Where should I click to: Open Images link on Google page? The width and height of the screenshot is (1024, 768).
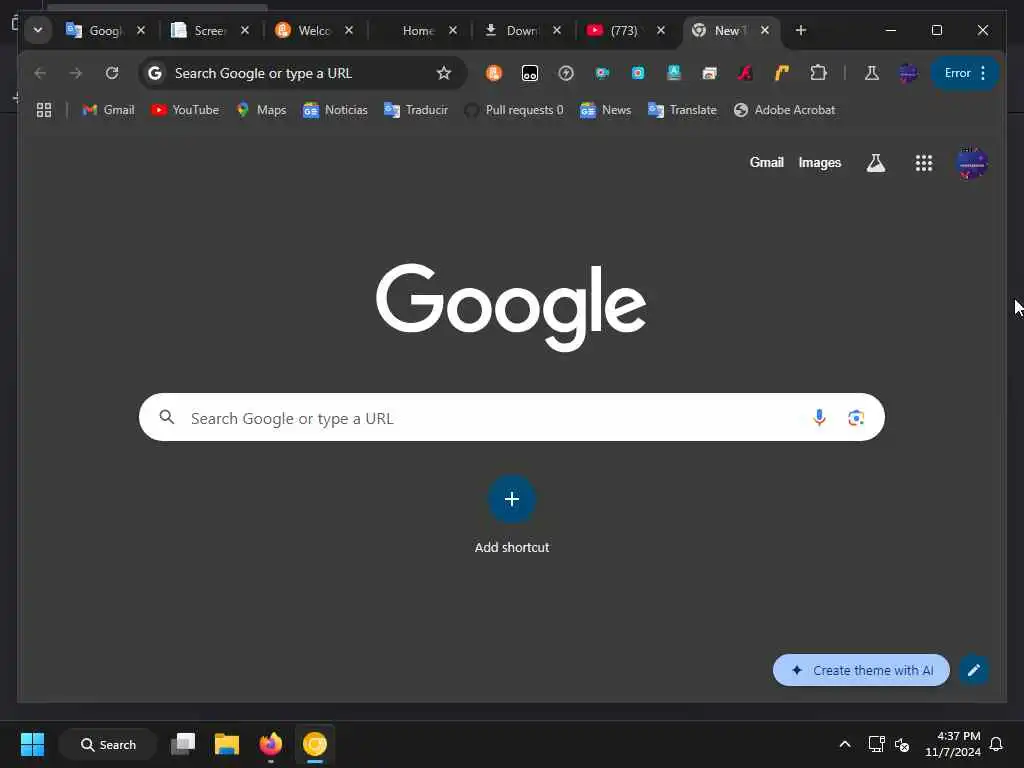(x=820, y=163)
